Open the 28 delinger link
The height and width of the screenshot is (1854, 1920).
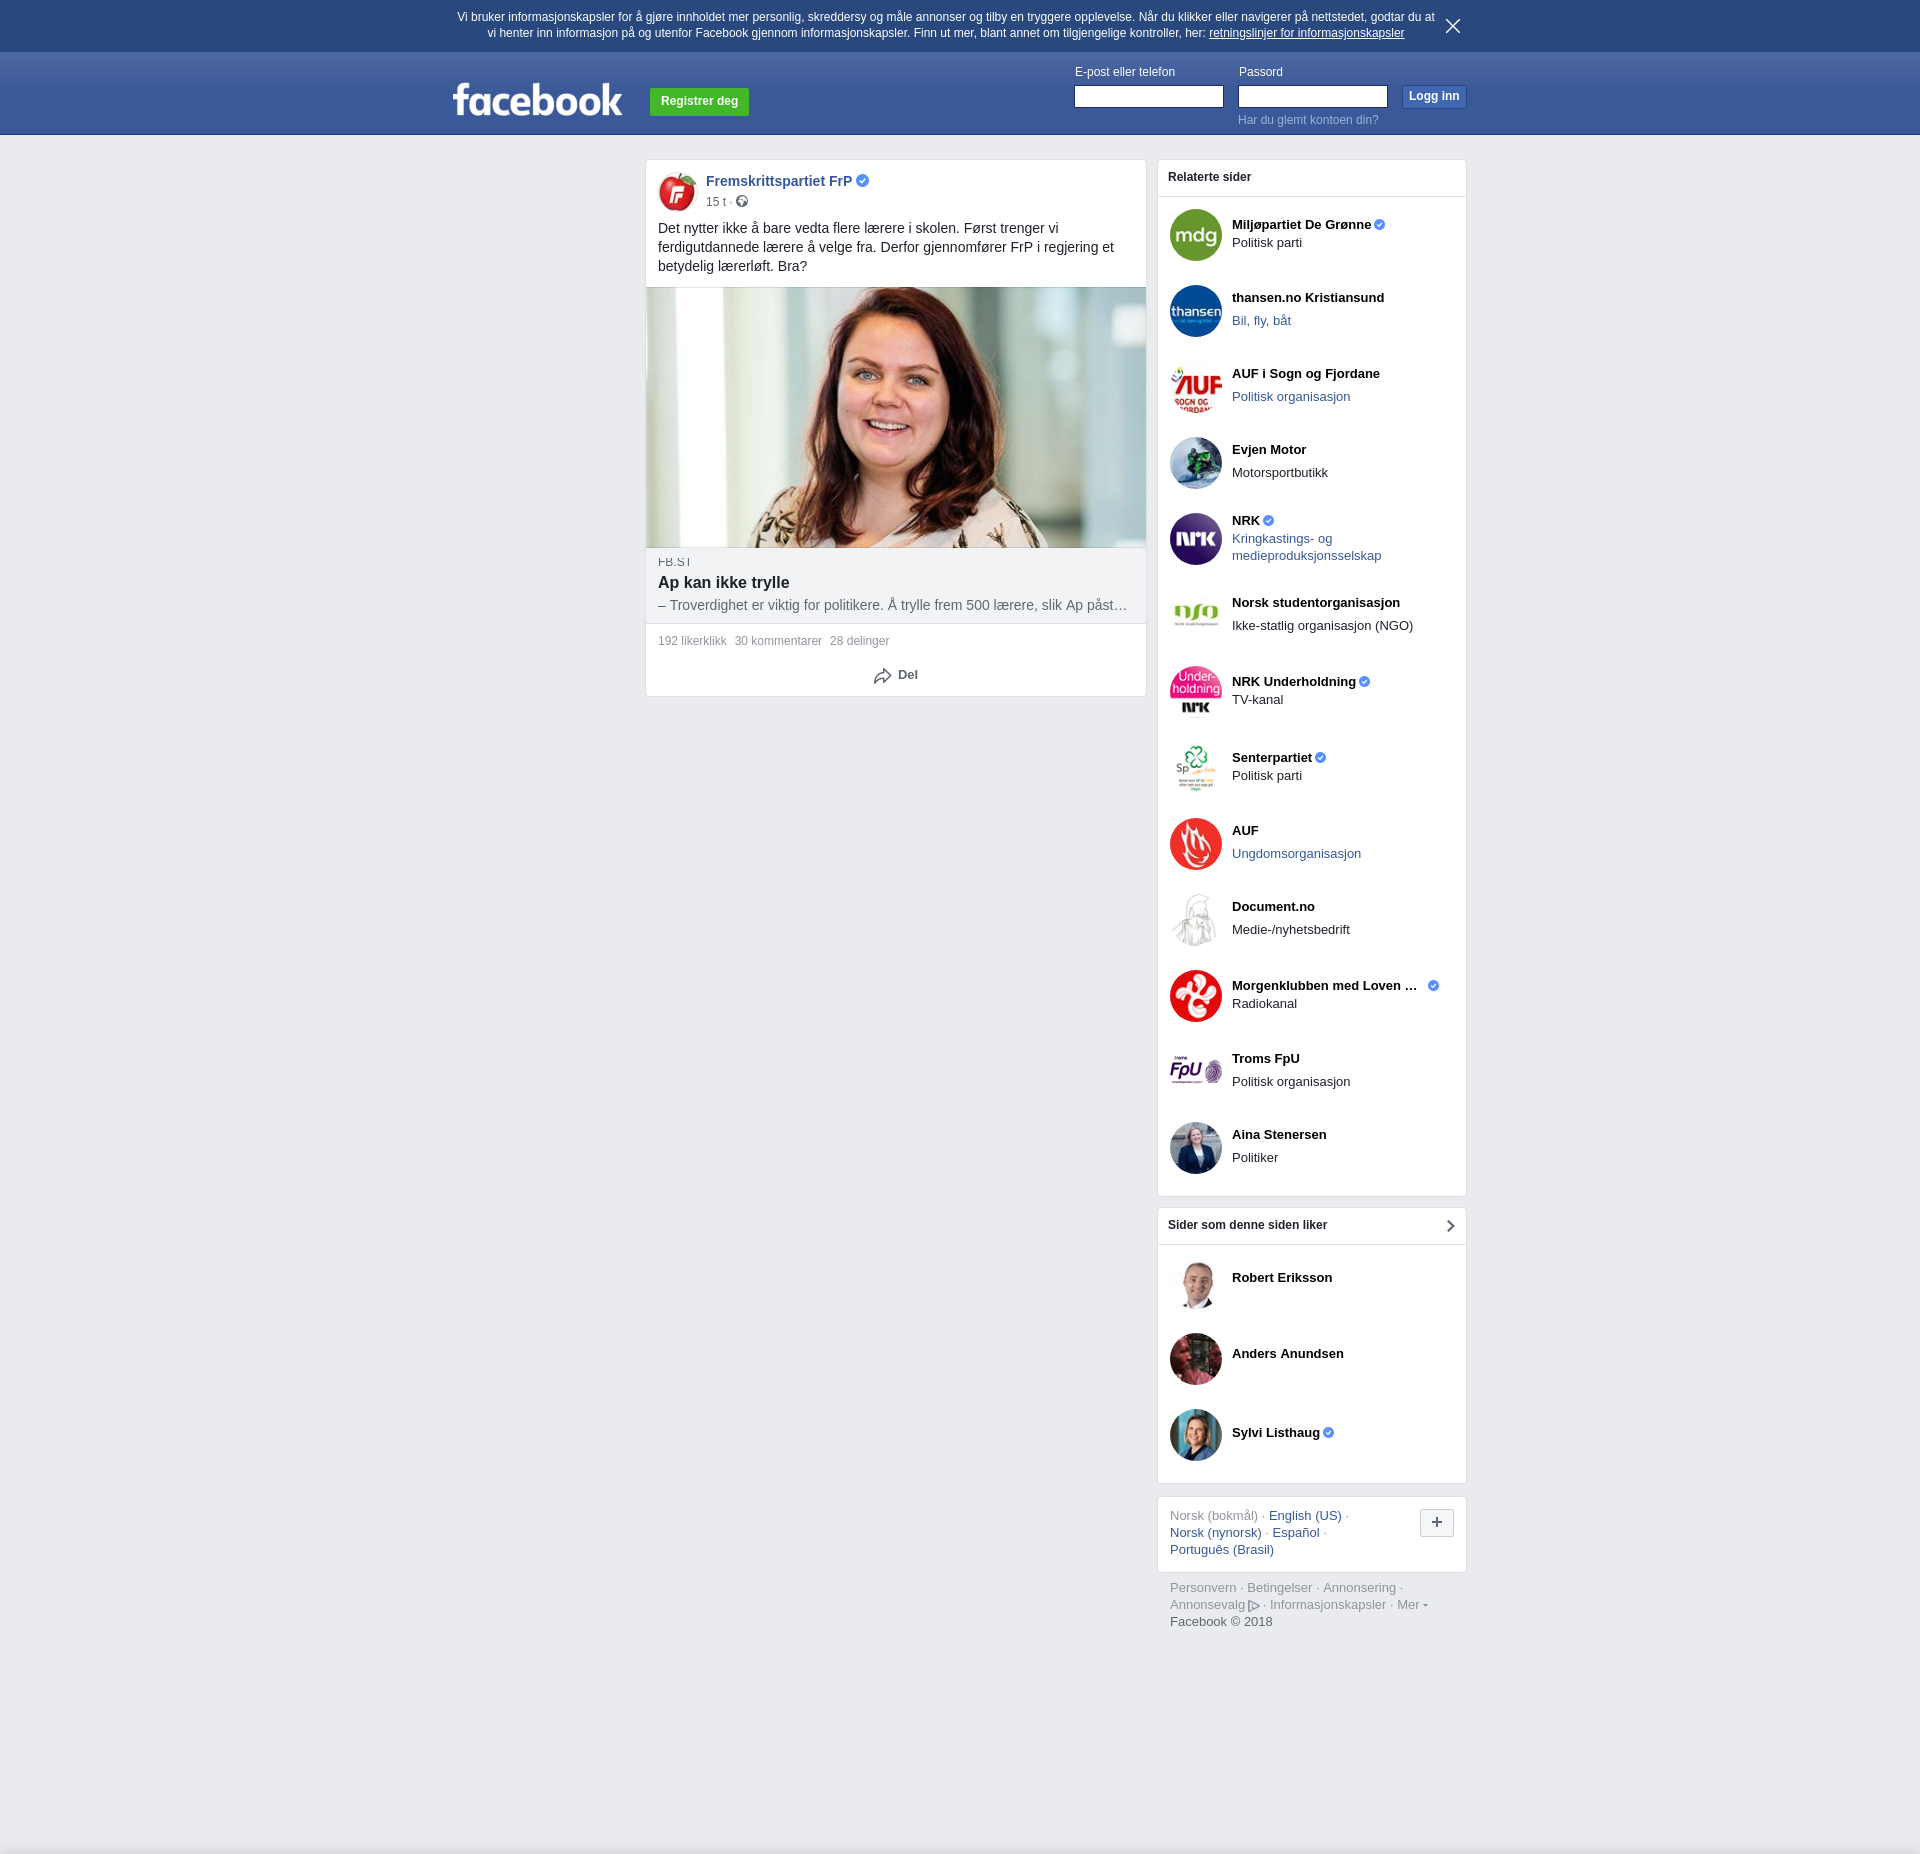click(859, 641)
